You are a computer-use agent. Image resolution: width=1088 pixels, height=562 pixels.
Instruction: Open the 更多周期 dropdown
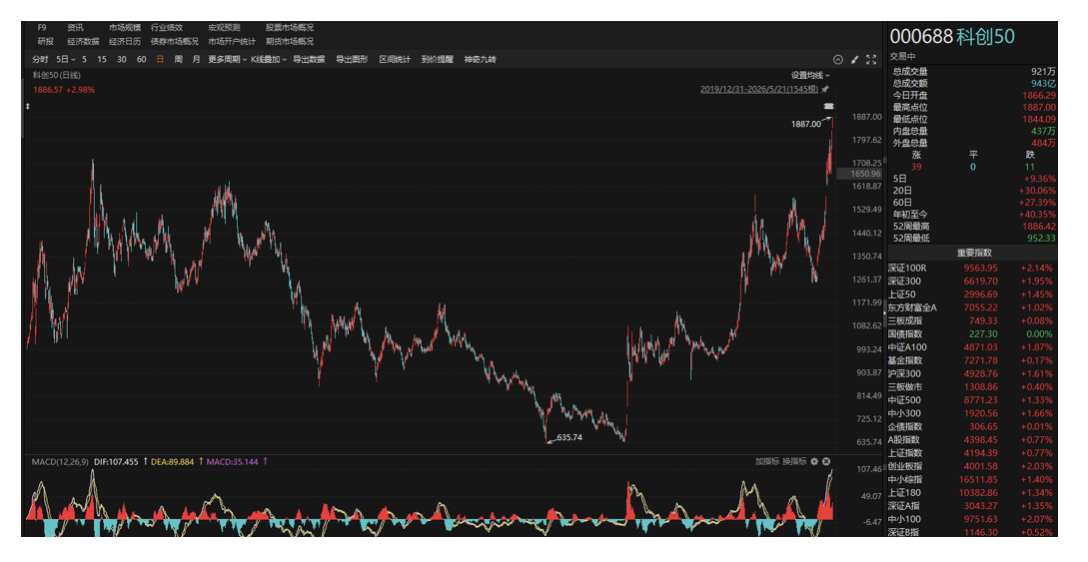(228, 60)
